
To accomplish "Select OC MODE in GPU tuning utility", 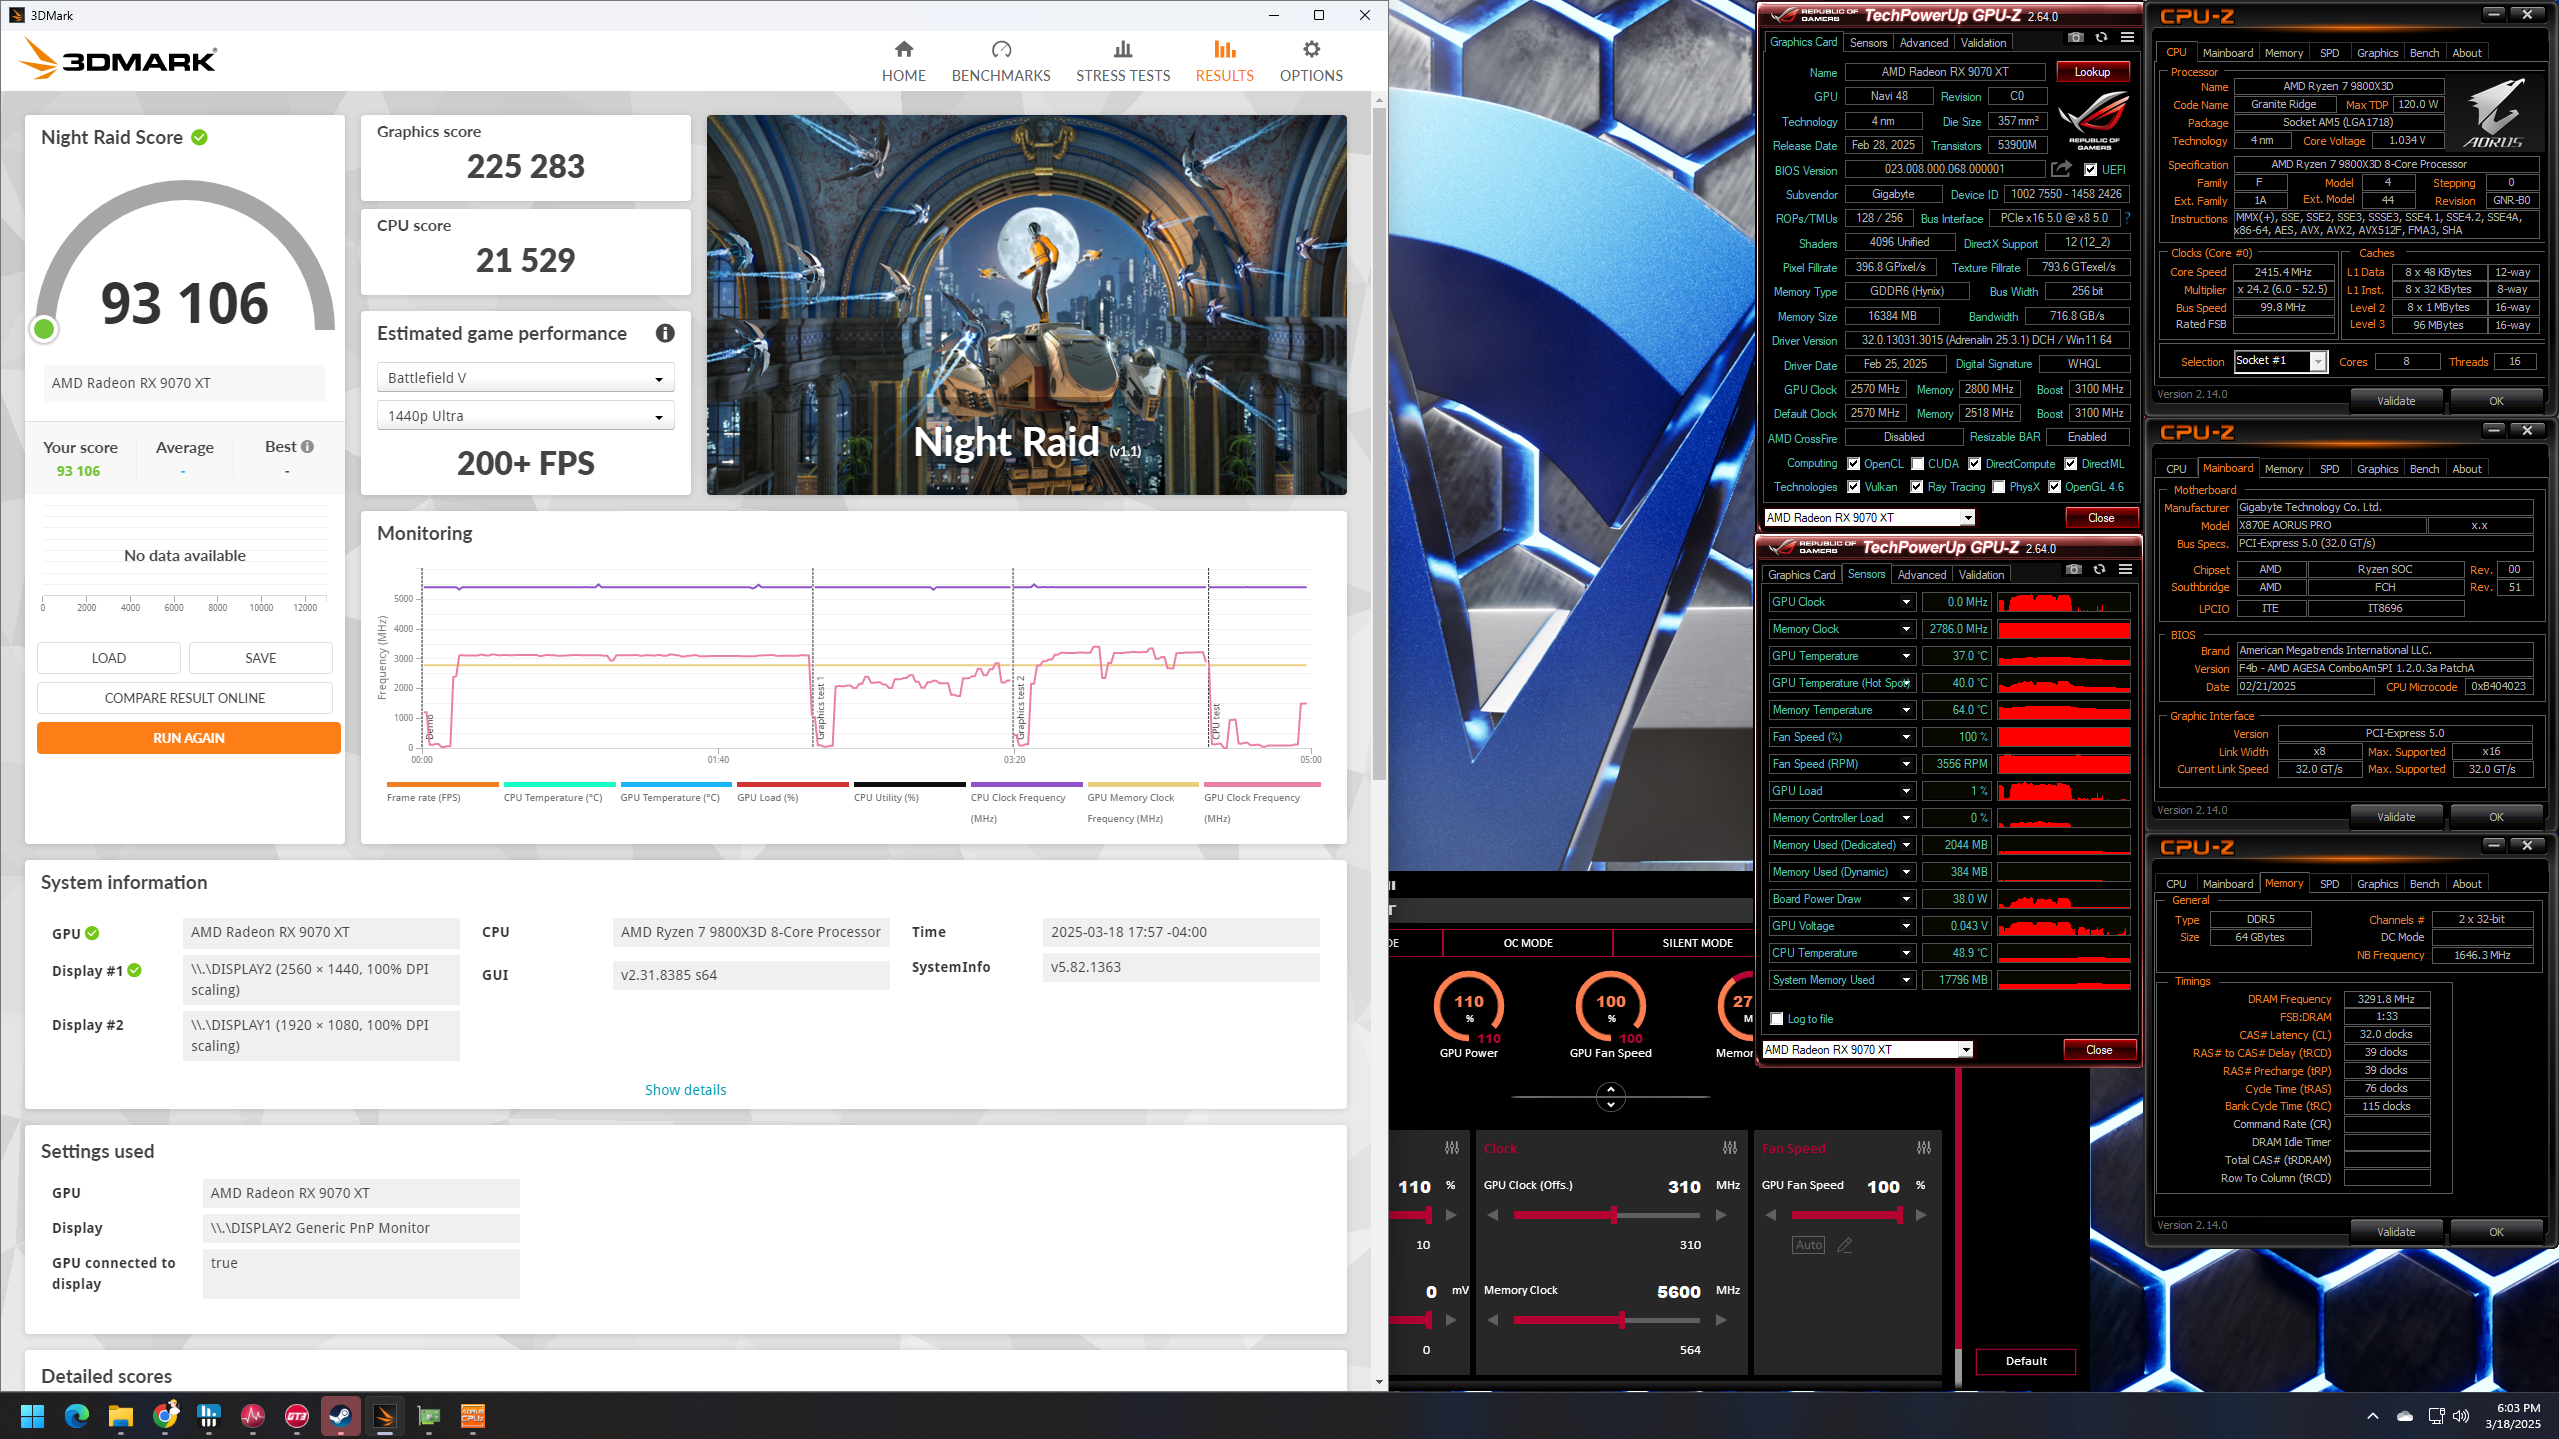I will [1528, 943].
